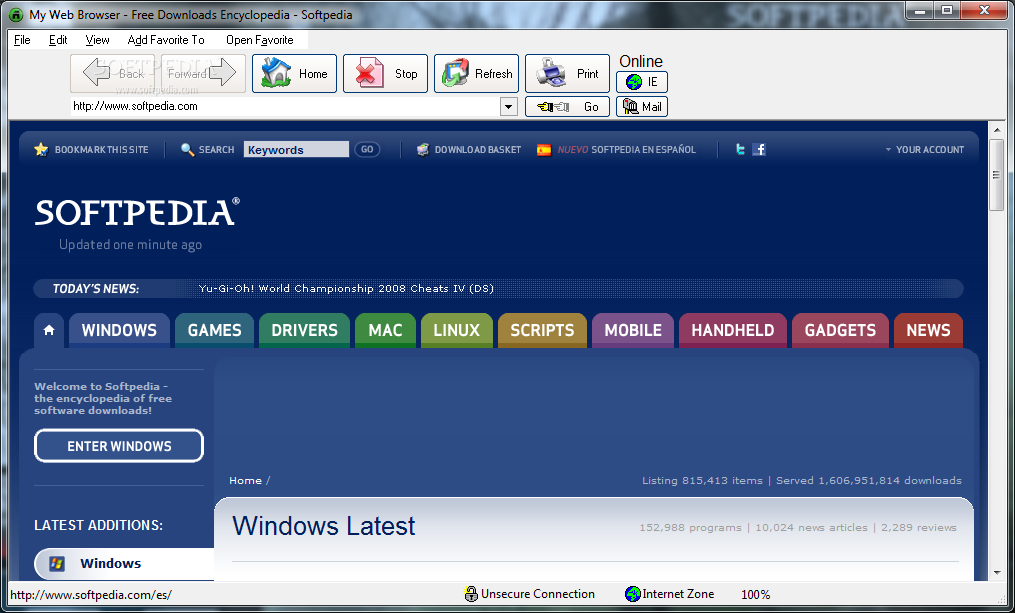The width and height of the screenshot is (1015, 613).
Task: Open the Download Basket link
Action: [477, 150]
